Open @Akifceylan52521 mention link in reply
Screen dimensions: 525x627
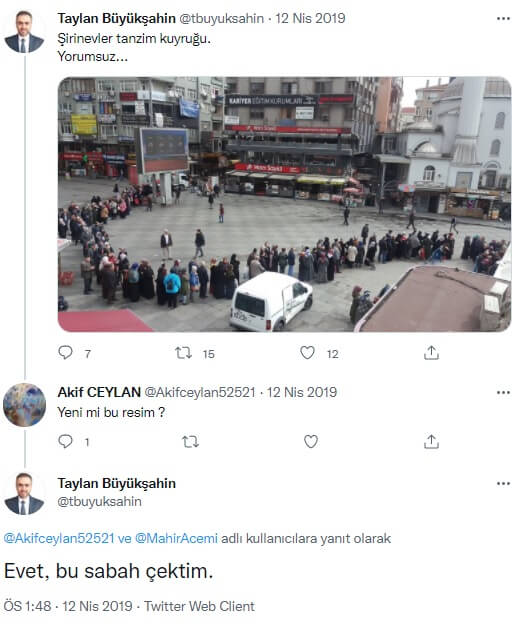point(59,538)
